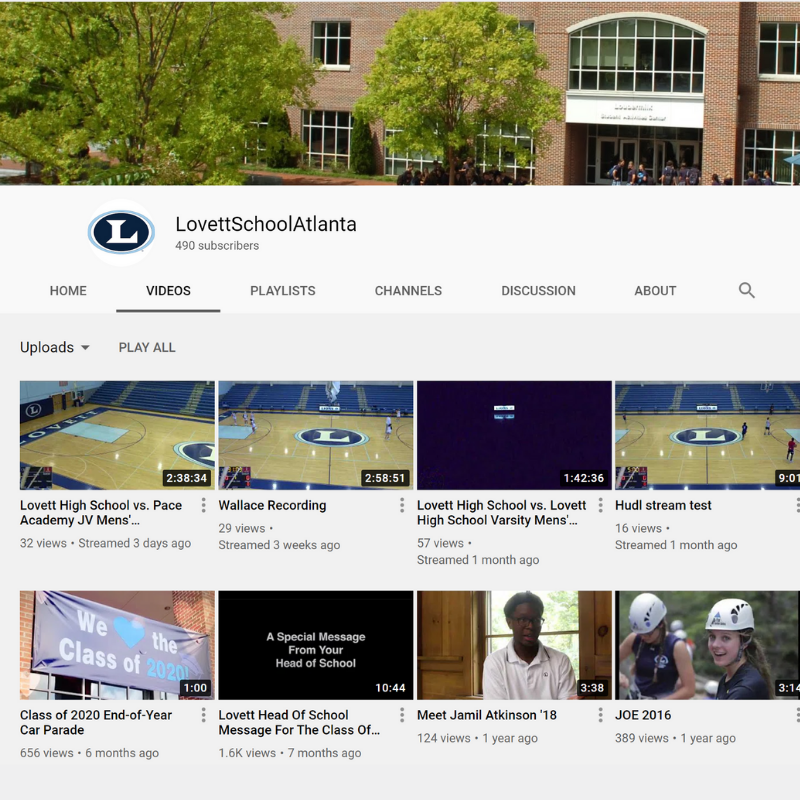Open options menu for Meet Jamil Atkinson '18
The image size is (800, 800).
[x=601, y=715]
